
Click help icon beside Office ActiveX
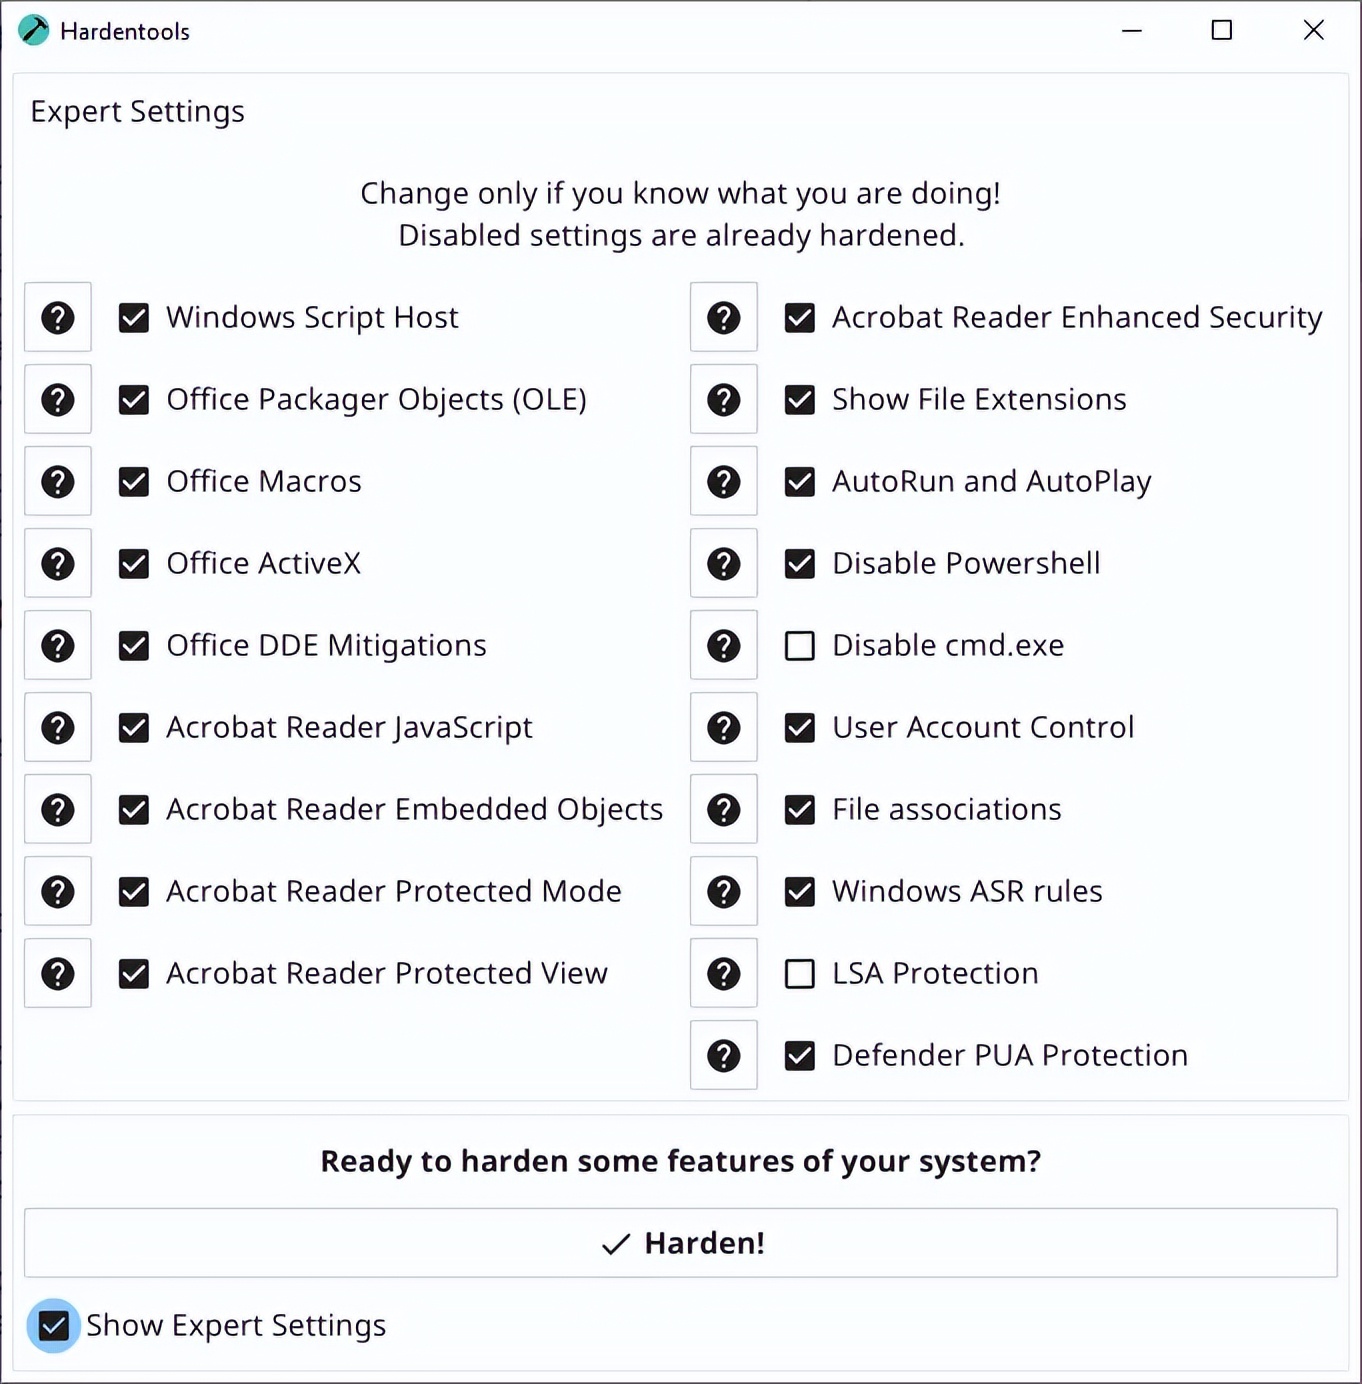[x=58, y=564]
